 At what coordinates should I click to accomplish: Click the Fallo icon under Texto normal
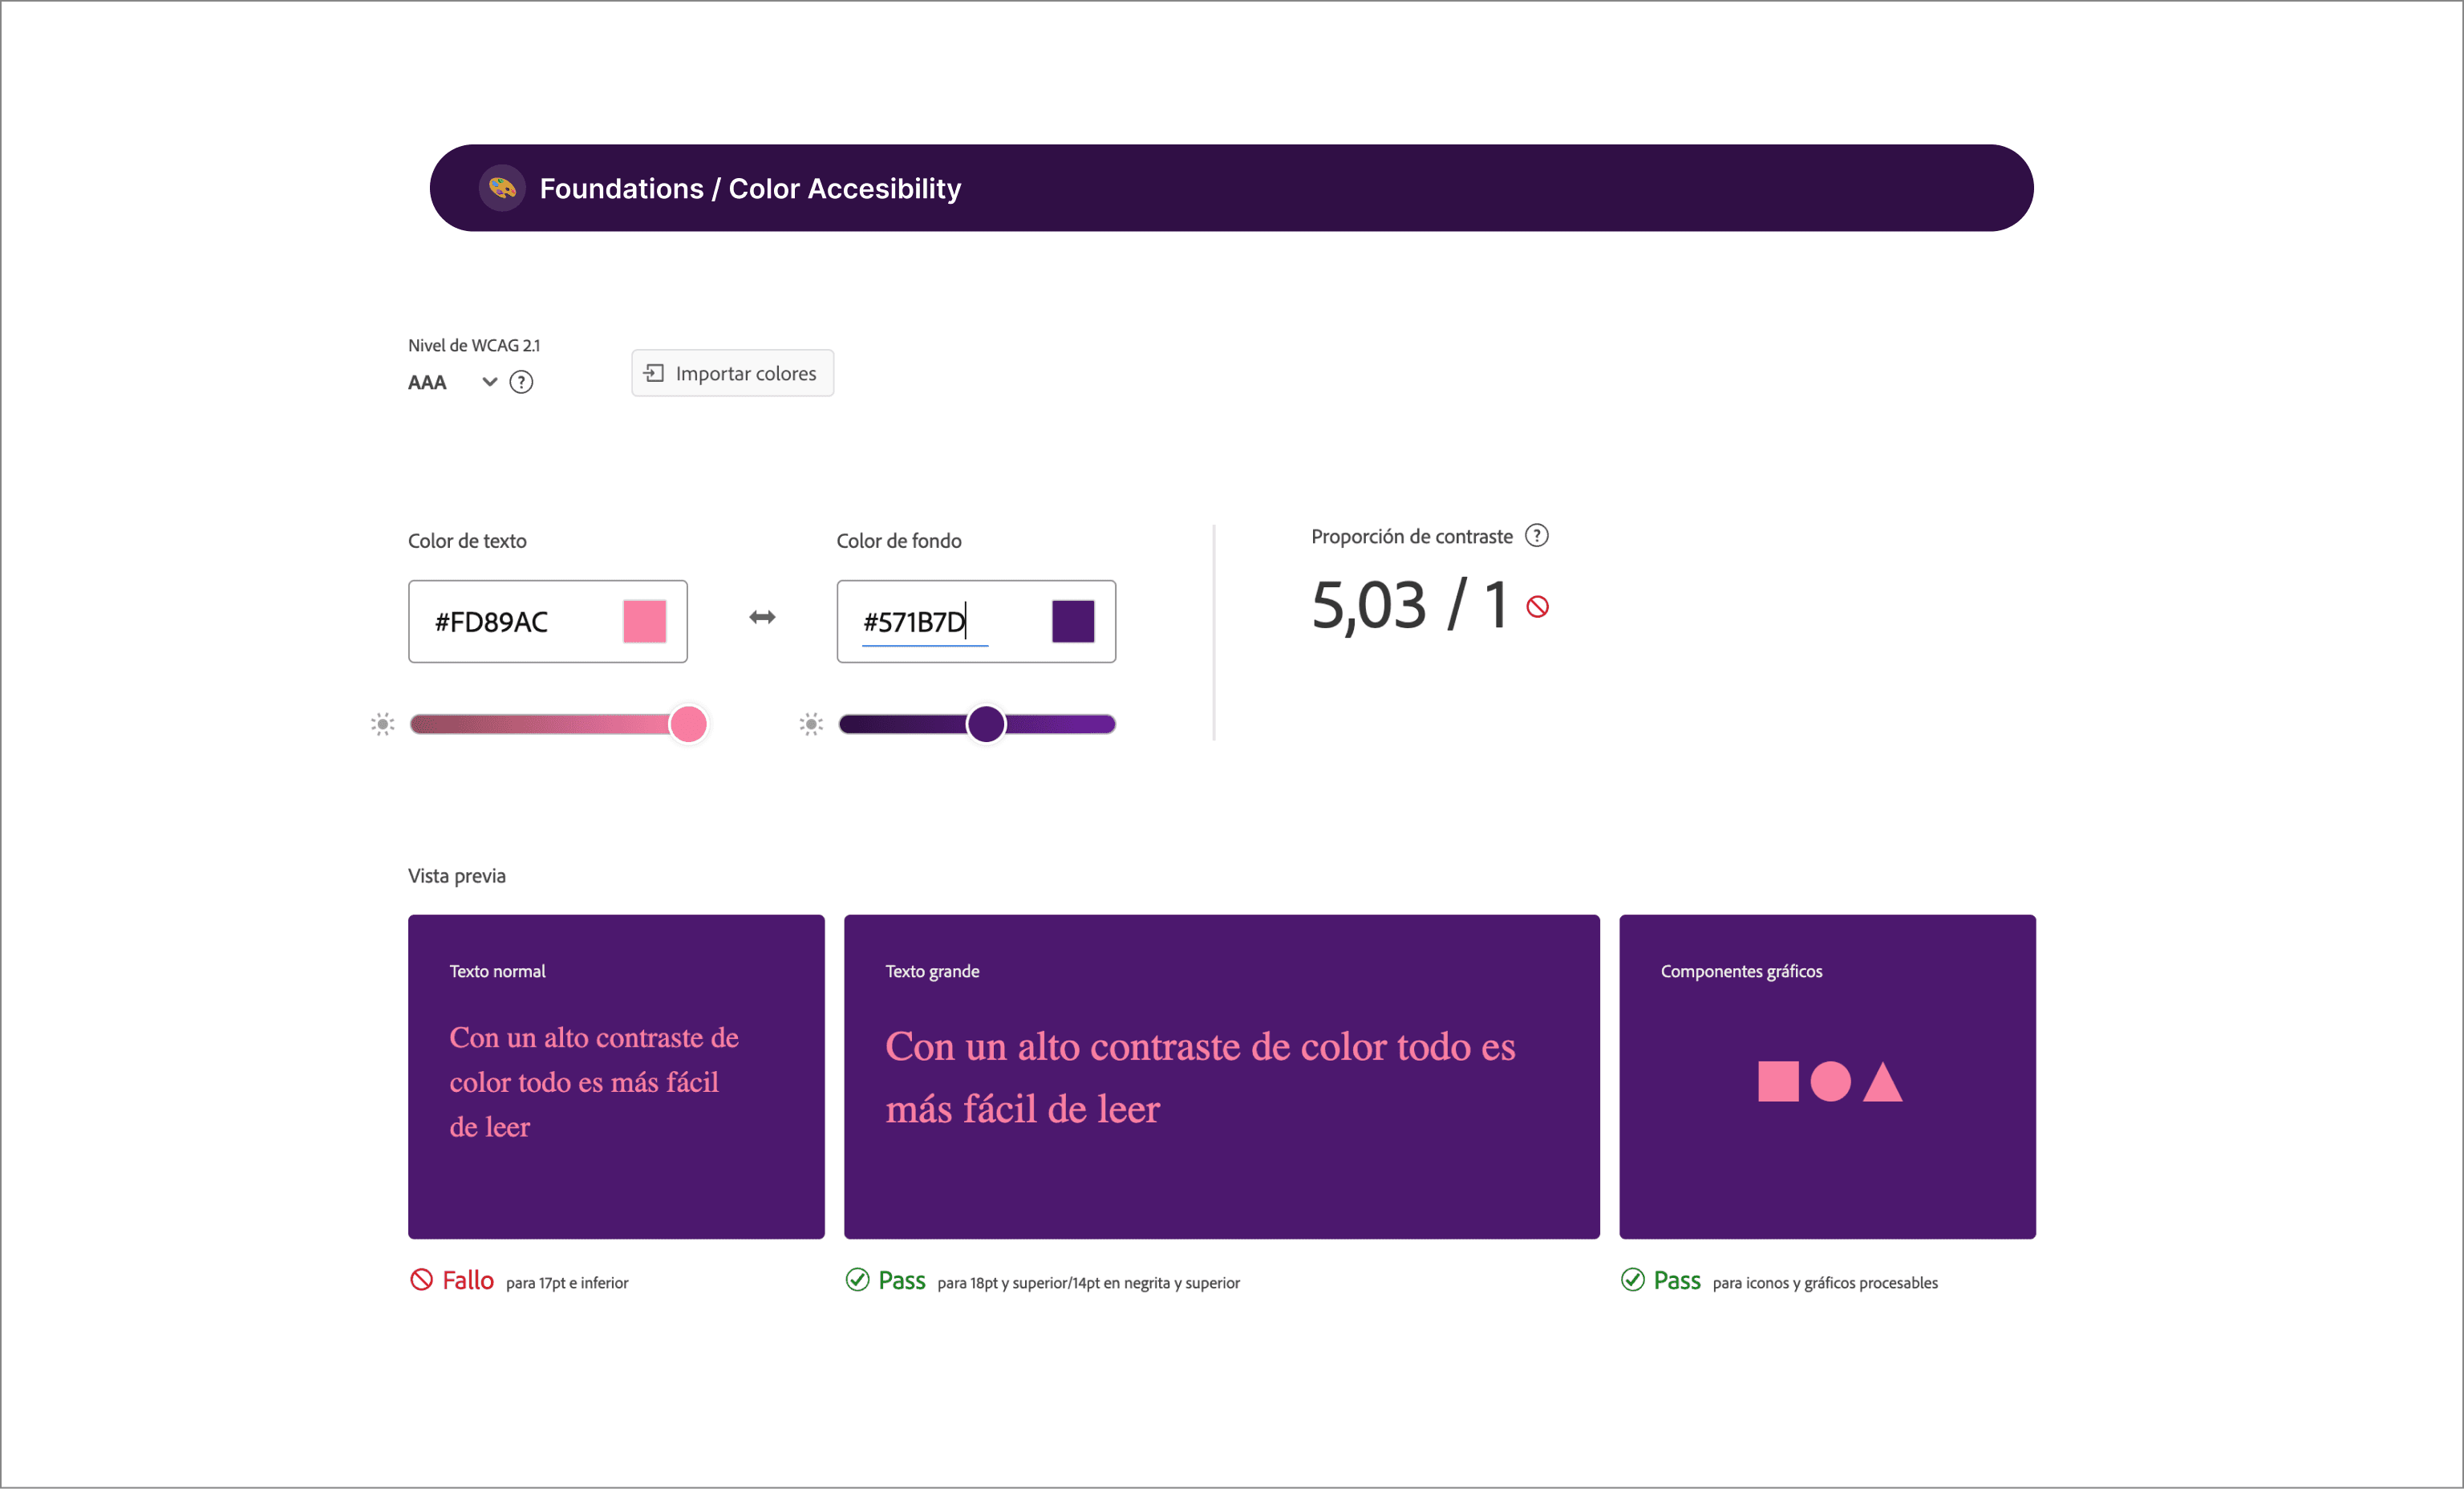421,1280
